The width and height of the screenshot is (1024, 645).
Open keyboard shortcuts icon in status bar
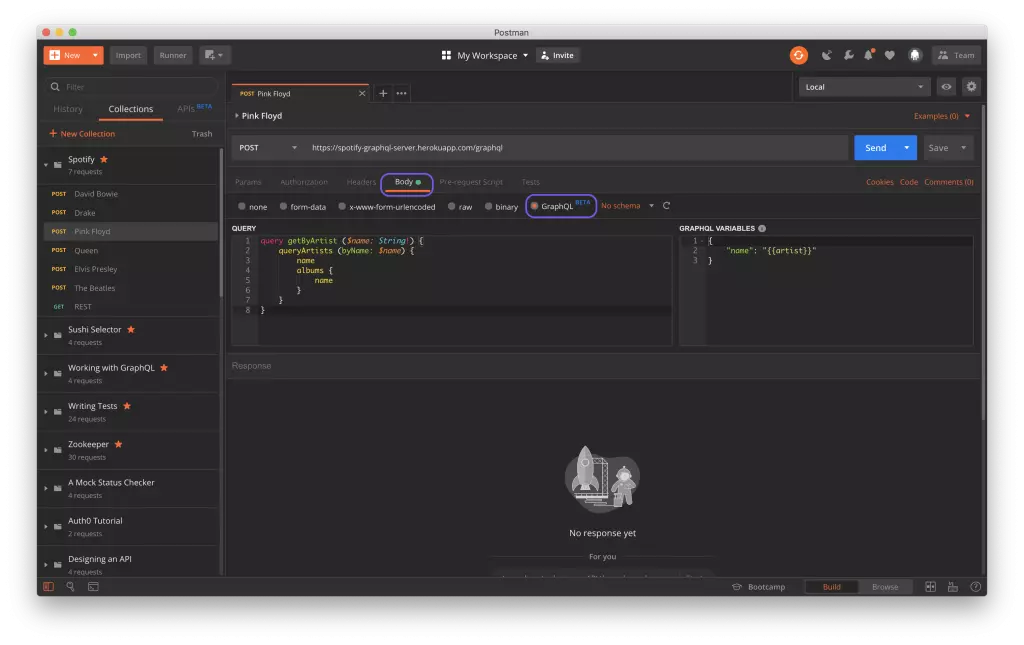[953, 587]
